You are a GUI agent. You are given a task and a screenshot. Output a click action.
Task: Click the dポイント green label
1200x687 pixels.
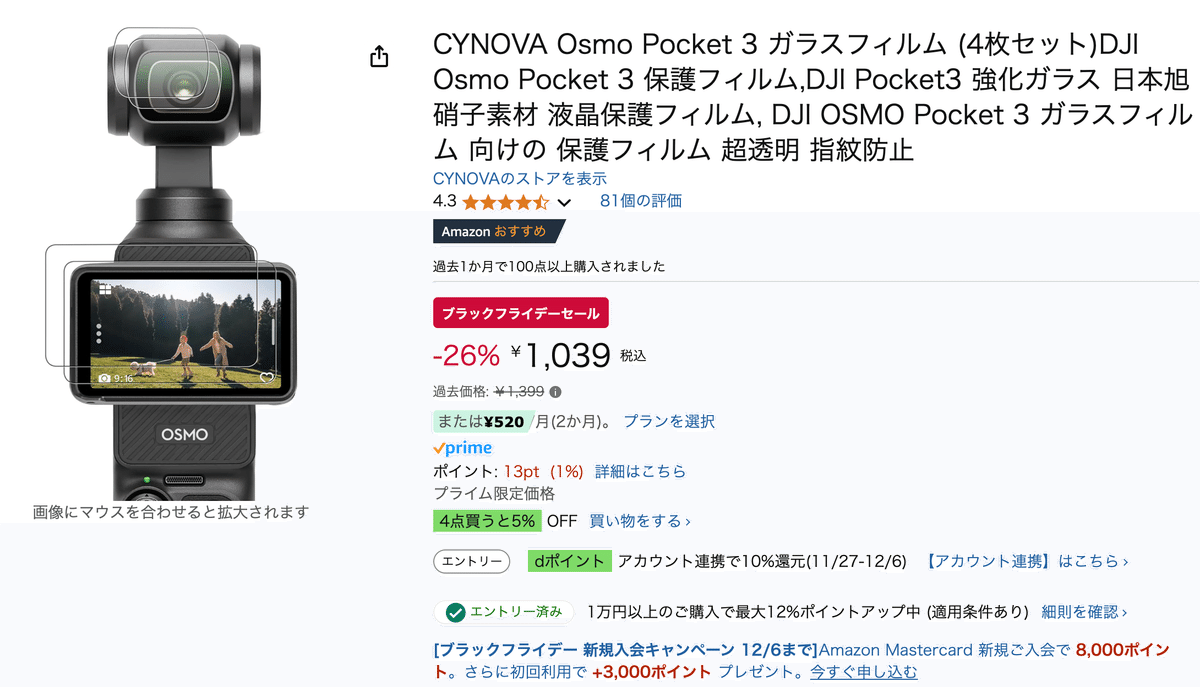click(x=568, y=561)
